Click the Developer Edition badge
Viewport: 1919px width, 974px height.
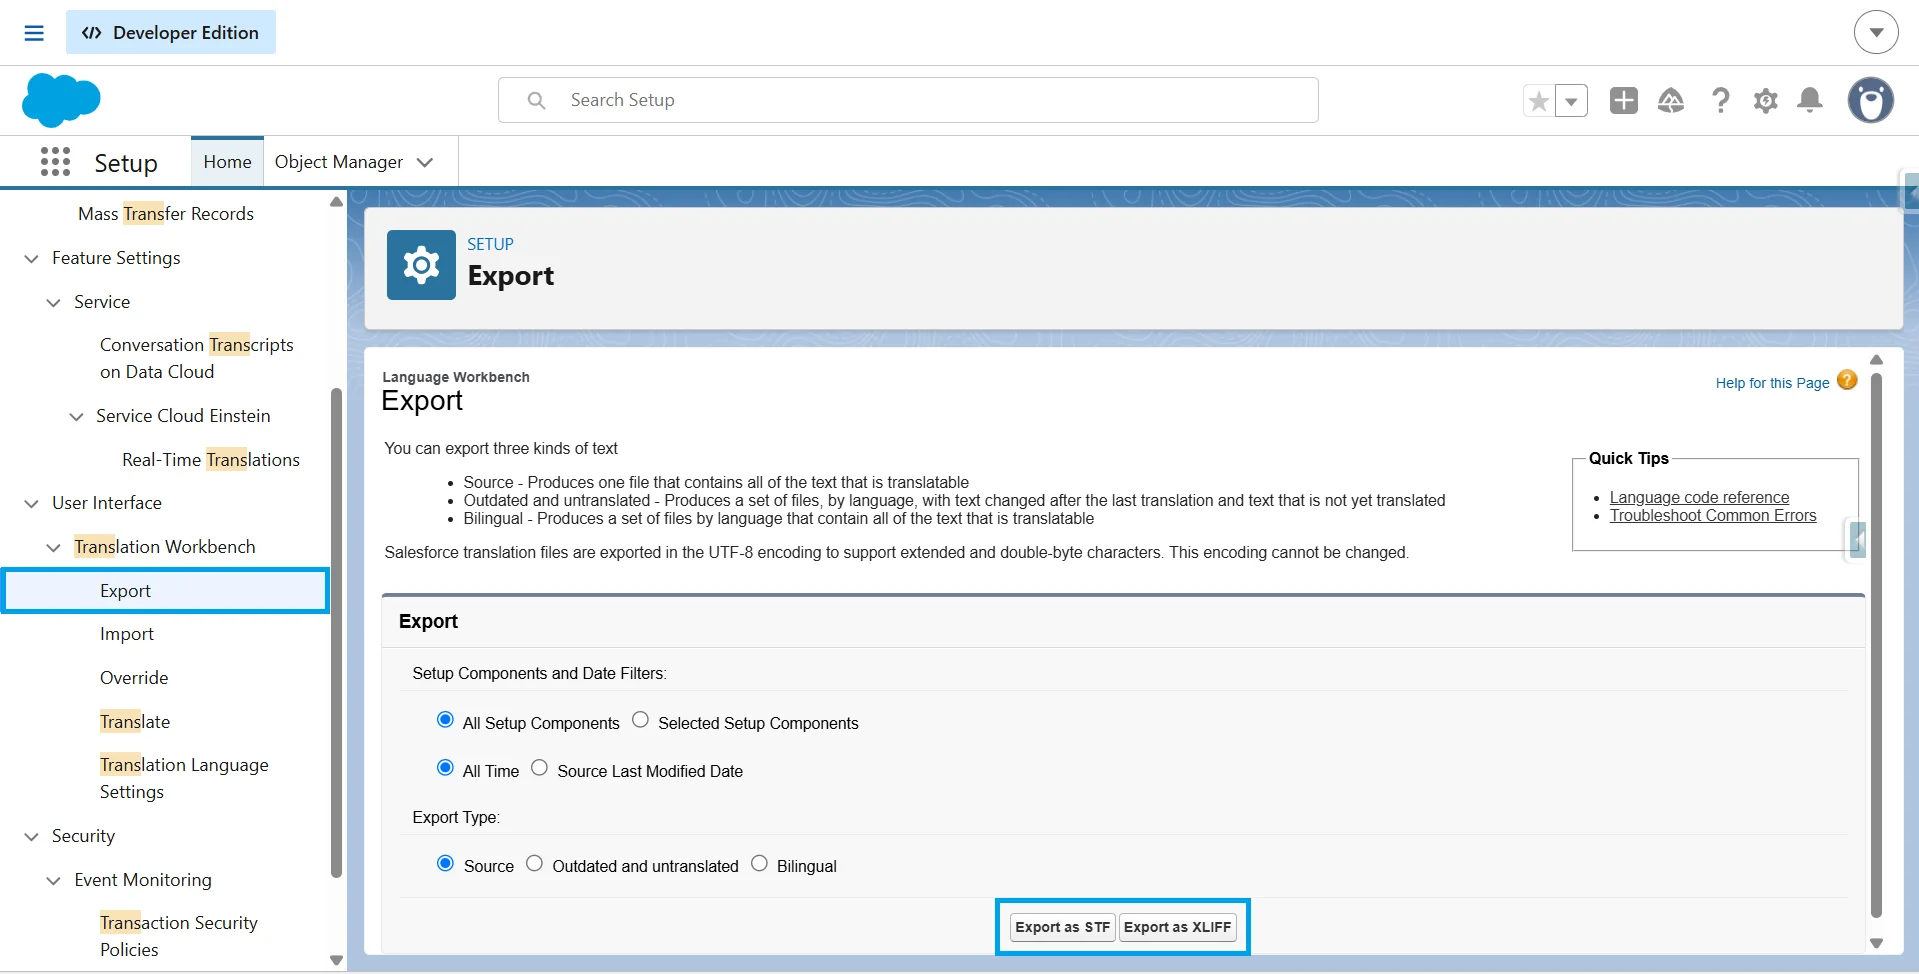pyautogui.click(x=171, y=33)
